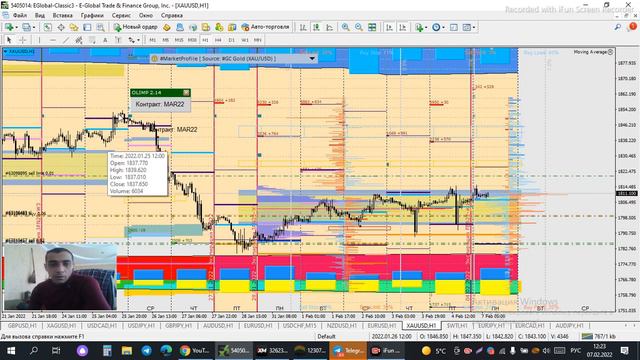Toggle the Terminal panel icon

point(87,27)
